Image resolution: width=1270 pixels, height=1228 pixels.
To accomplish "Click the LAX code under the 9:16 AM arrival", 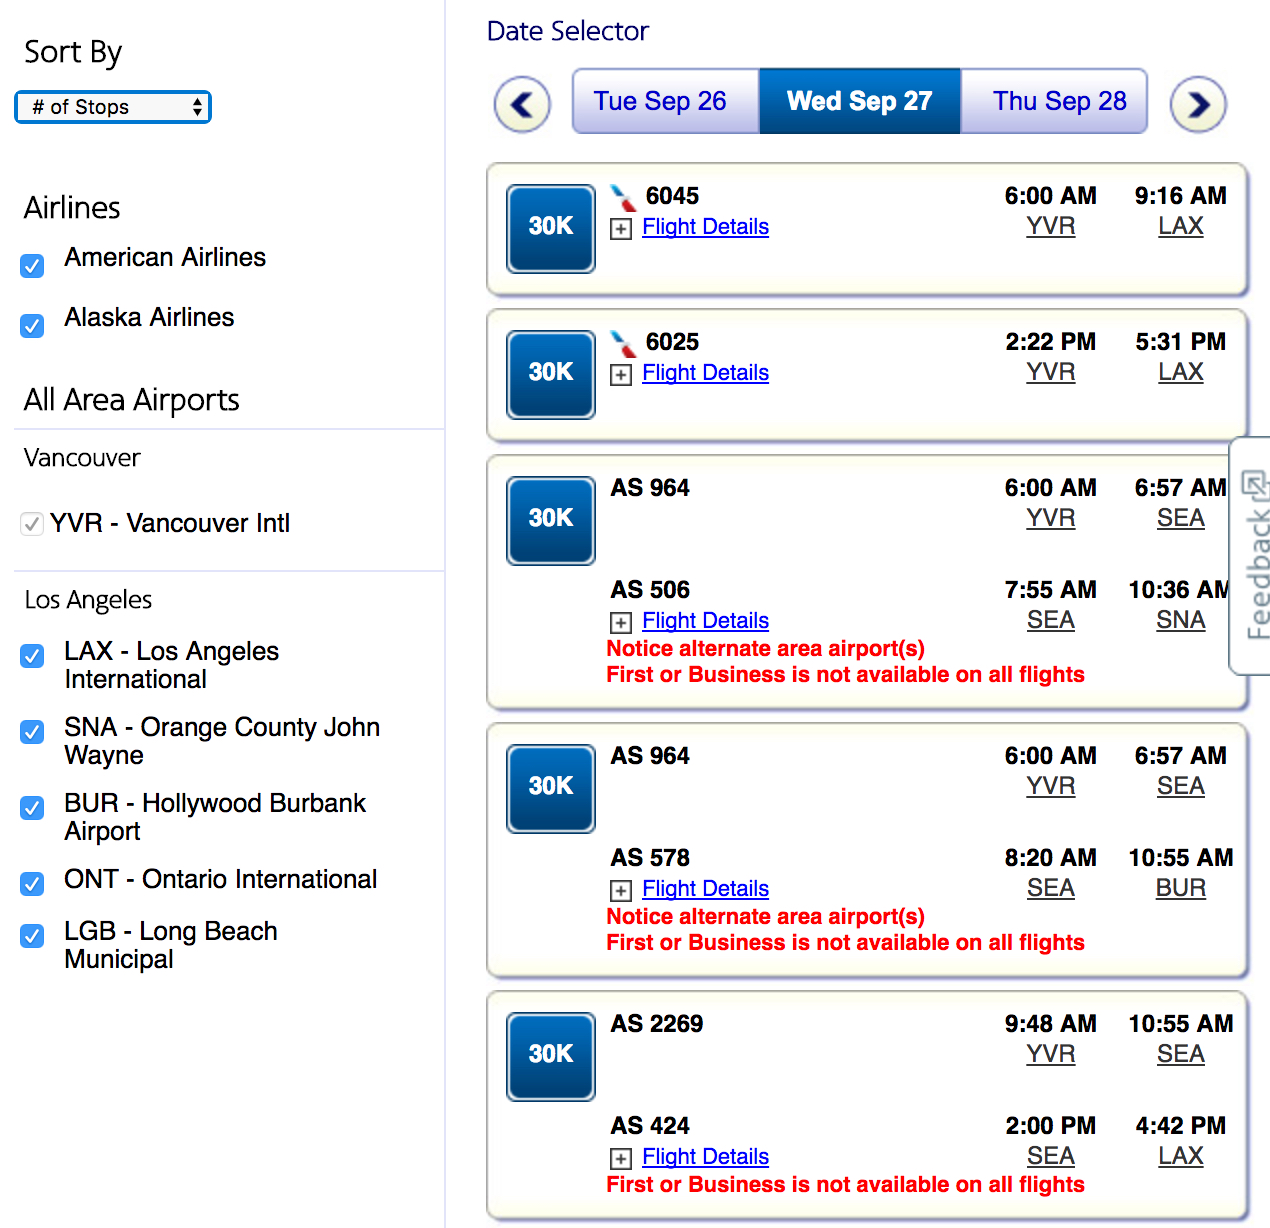I will point(1181,227).
